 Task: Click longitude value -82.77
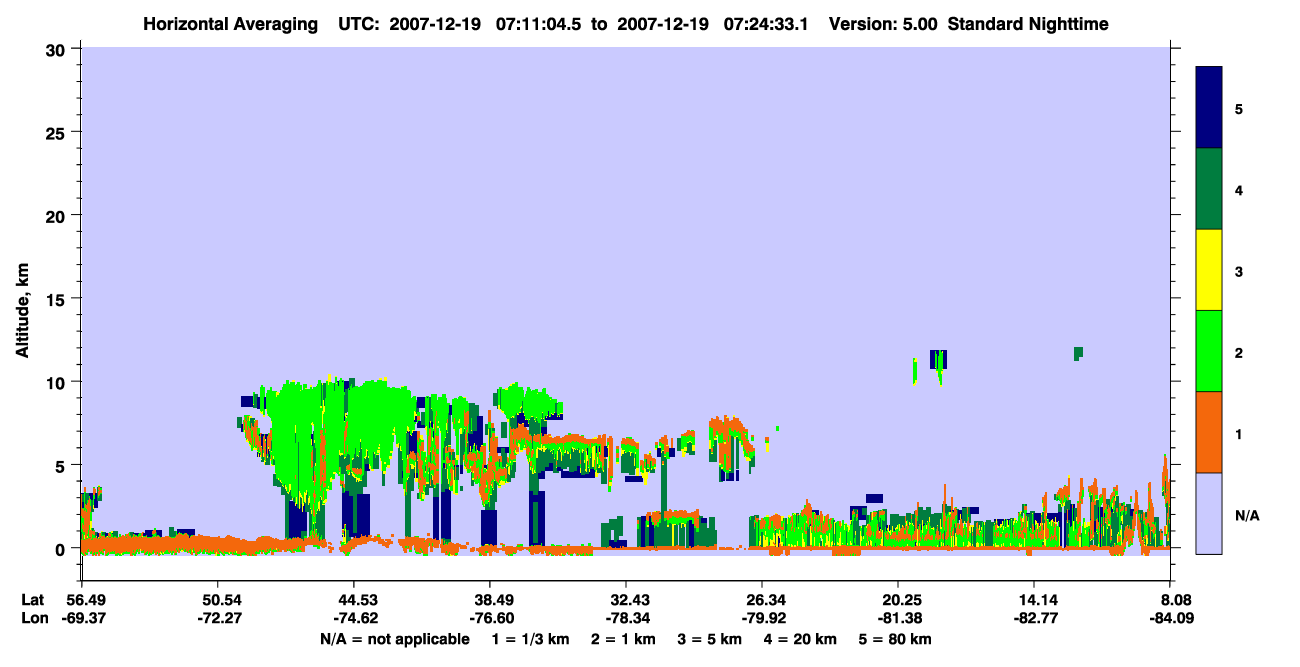[1035, 619]
